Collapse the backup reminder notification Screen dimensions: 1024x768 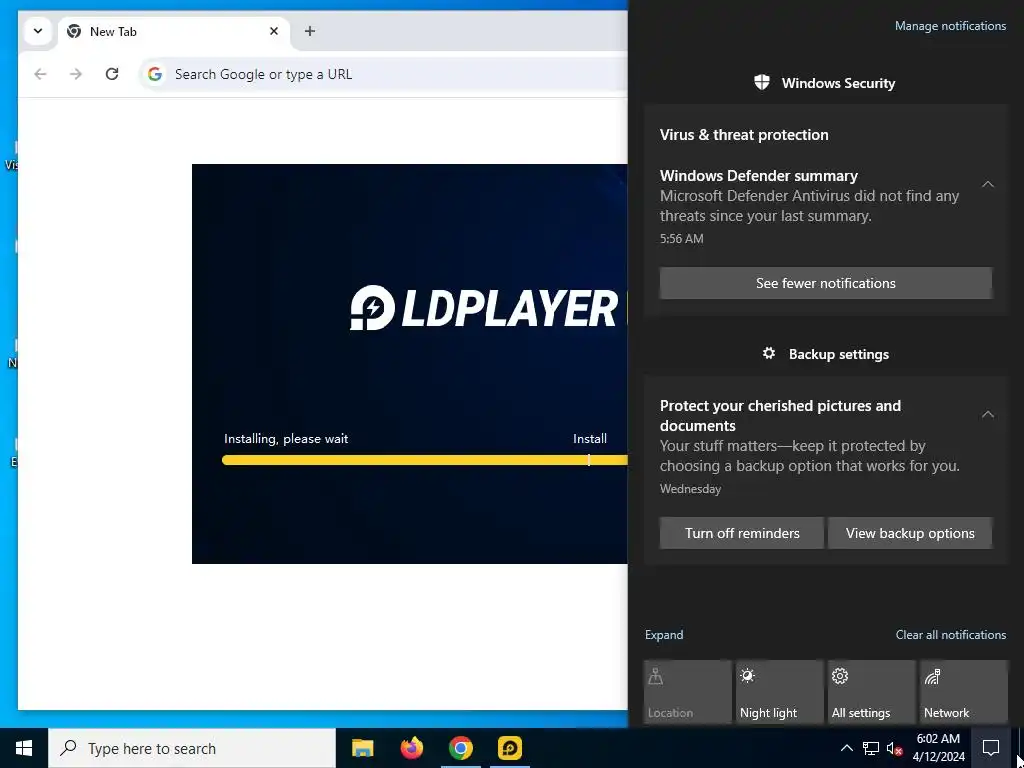[x=987, y=414]
